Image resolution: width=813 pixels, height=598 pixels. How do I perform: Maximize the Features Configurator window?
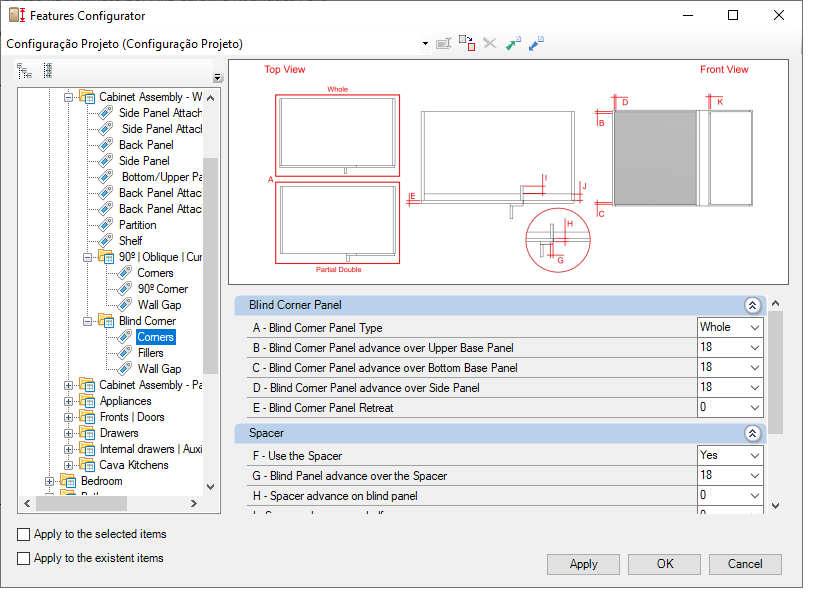click(x=733, y=15)
